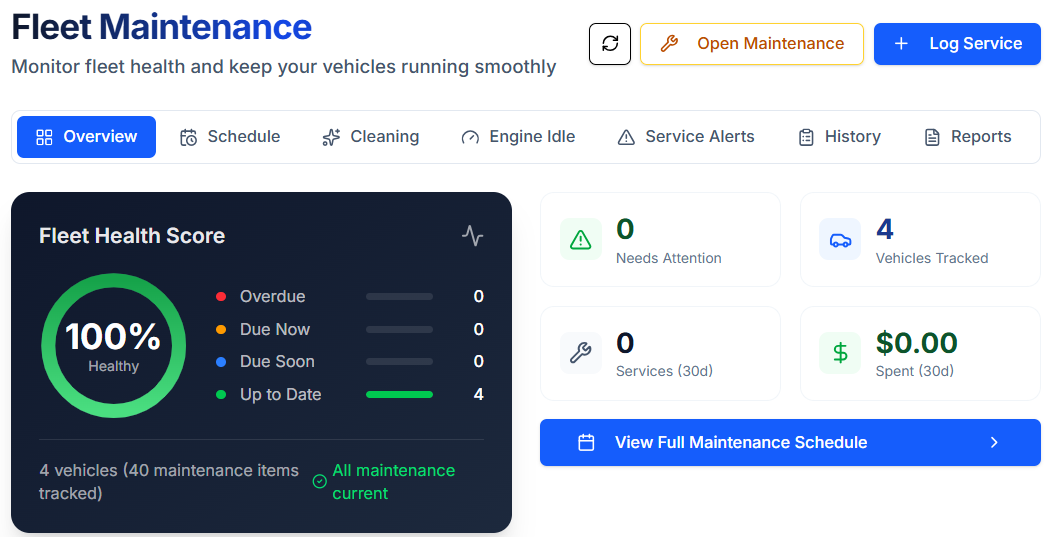This screenshot has width=1055, height=537.
Task: Click the dollar sign Spent icon
Action: tap(840, 353)
